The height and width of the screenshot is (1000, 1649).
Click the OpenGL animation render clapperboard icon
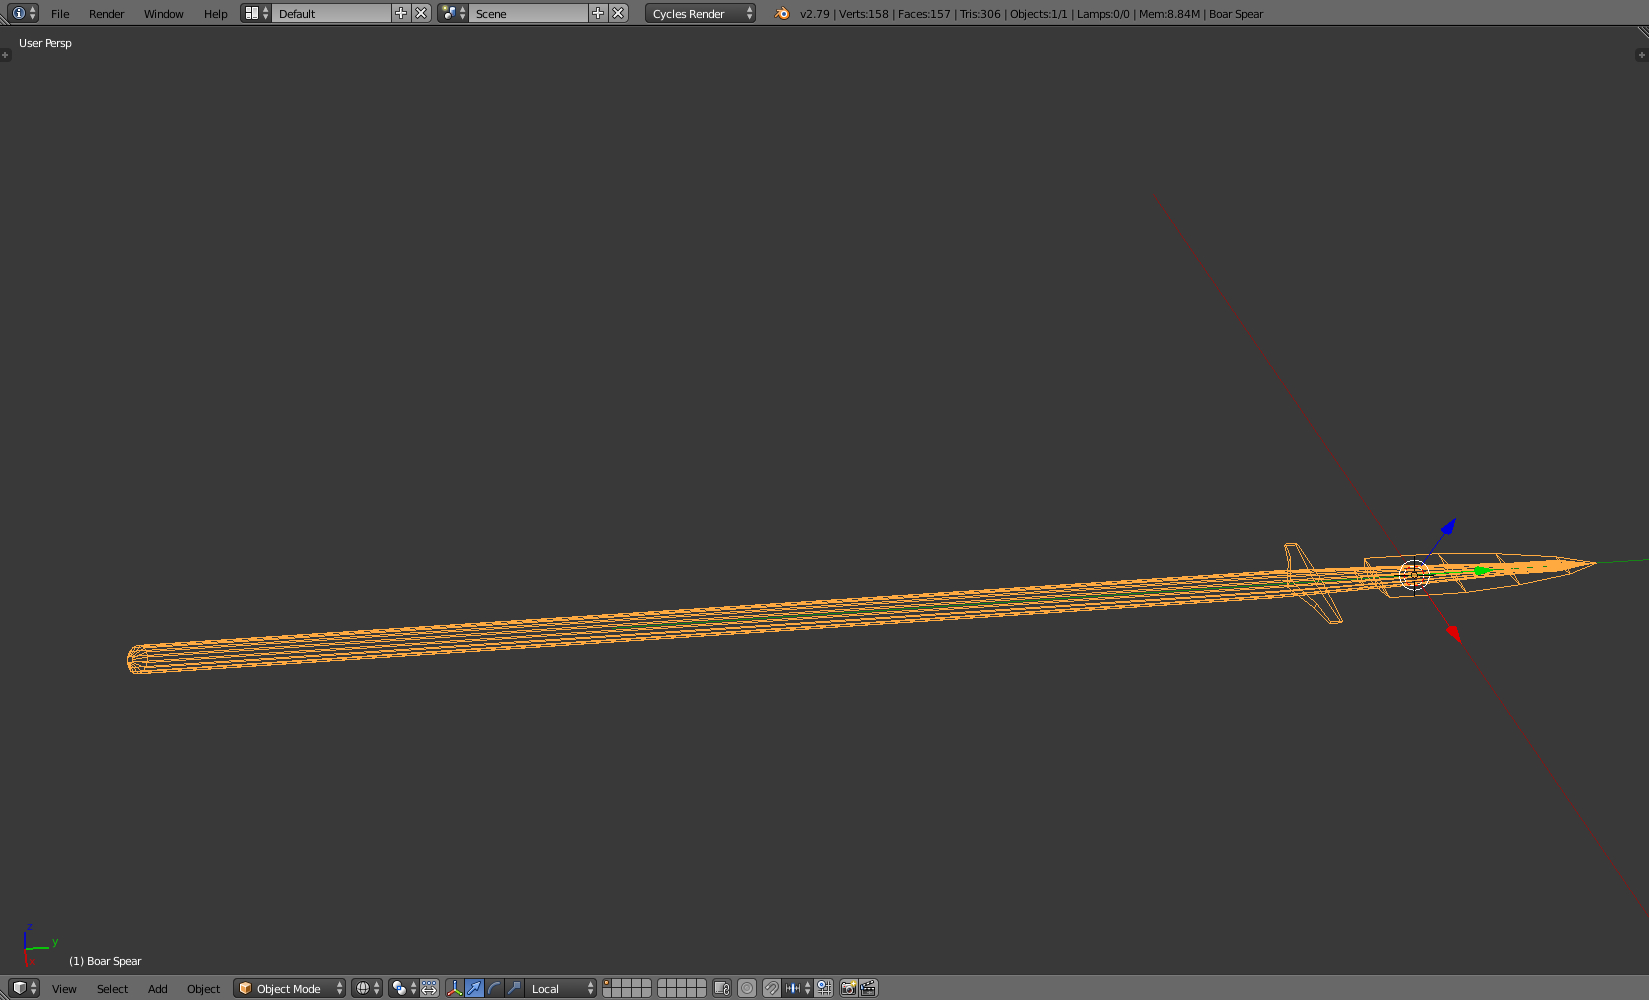(869, 988)
